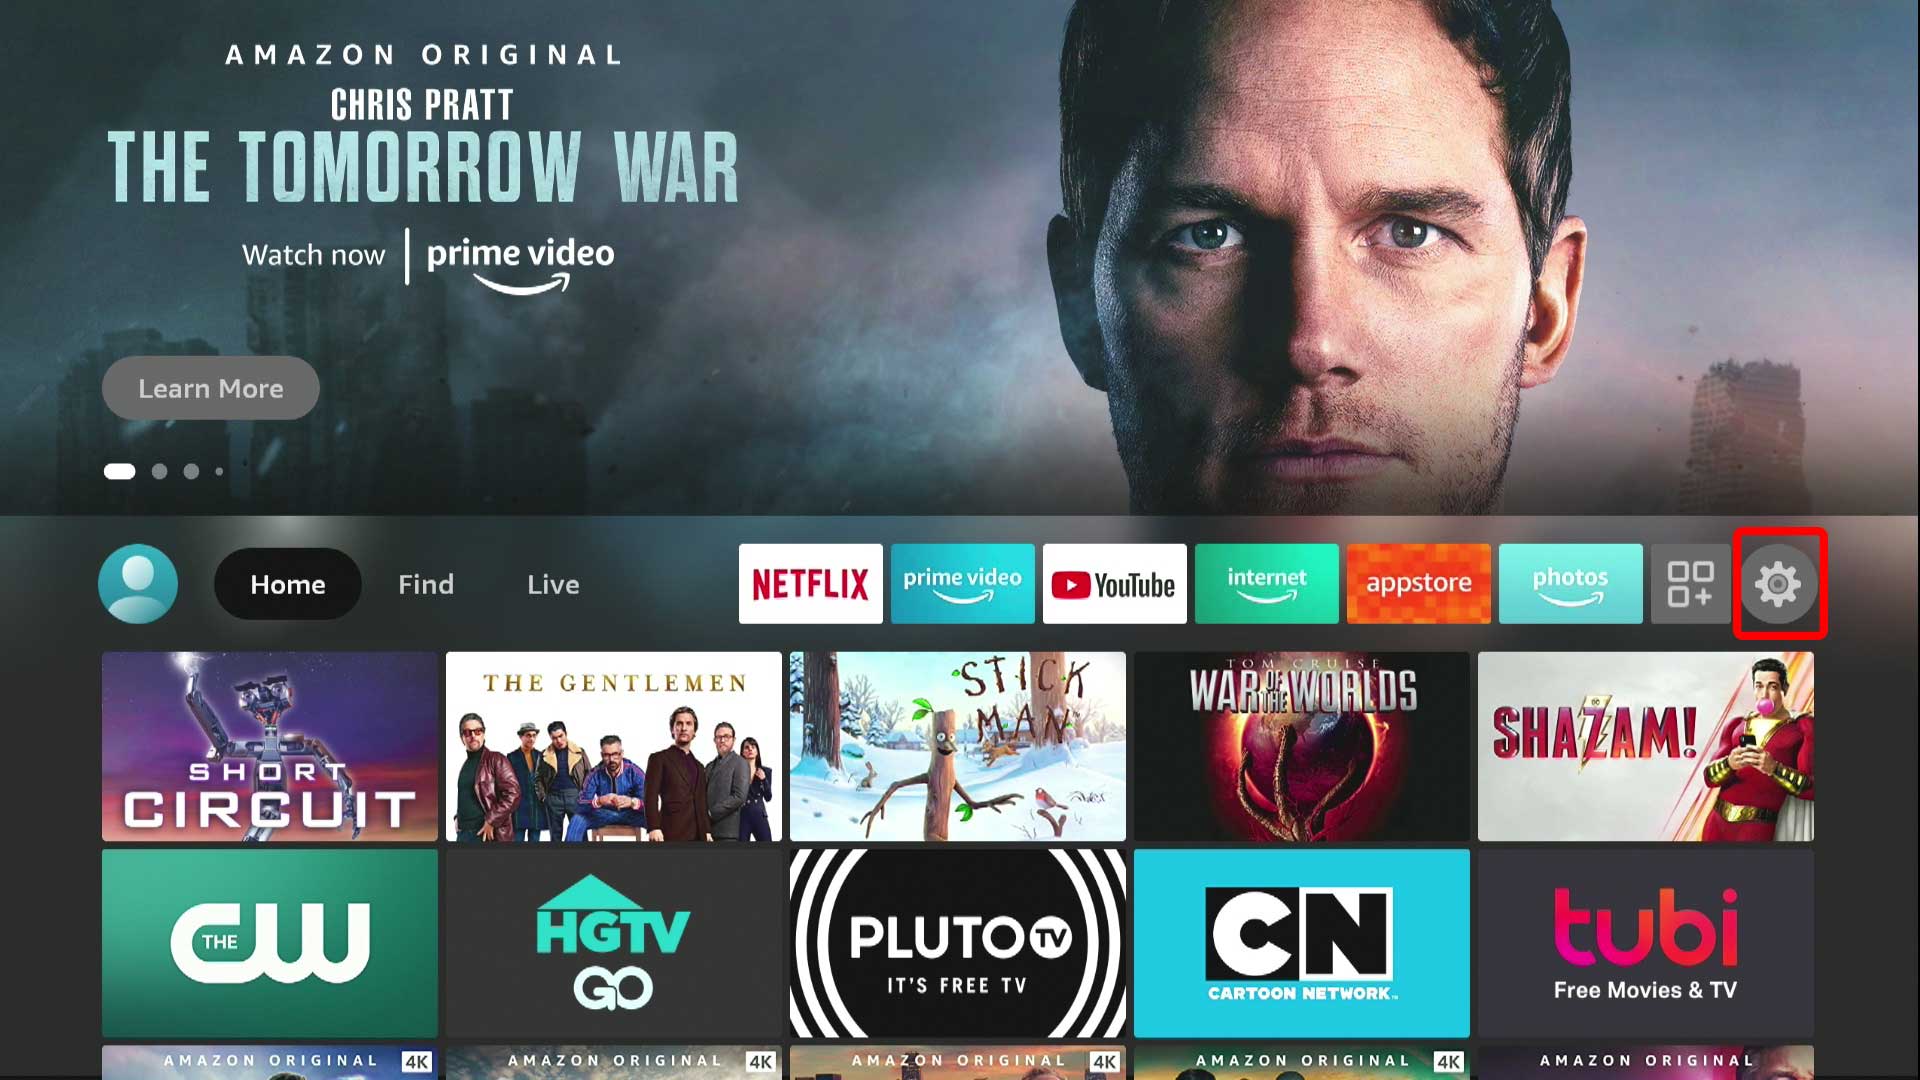Select third carousel indicator dot
This screenshot has height=1080, width=1920.
[x=190, y=472]
